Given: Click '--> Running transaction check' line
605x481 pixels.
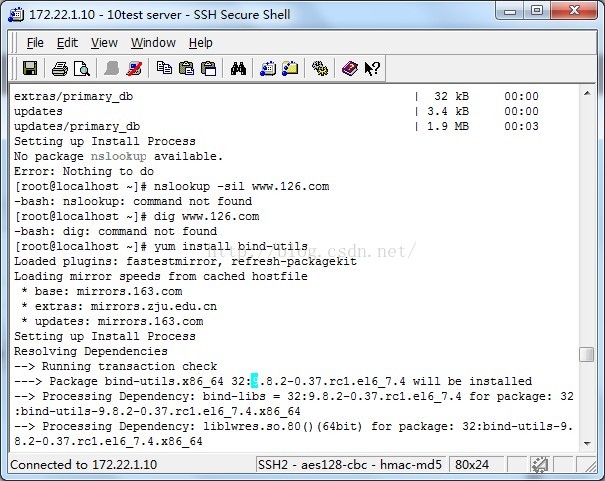Looking at the screenshot, I should tap(115, 366).
